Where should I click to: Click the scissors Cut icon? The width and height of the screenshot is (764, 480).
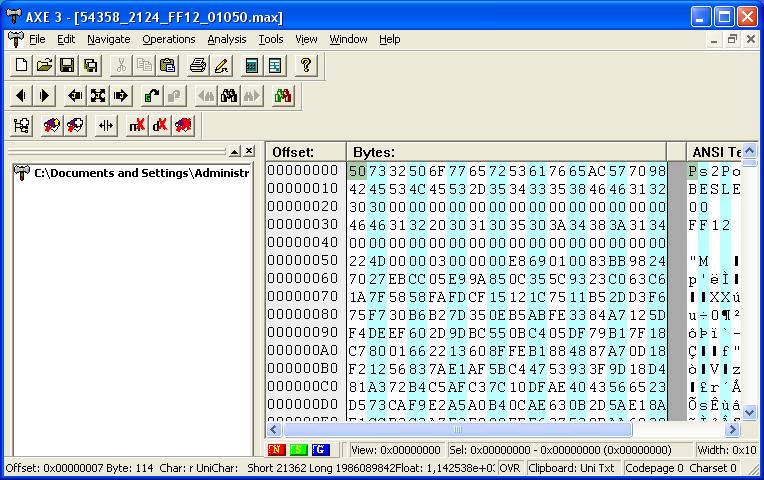(x=121, y=65)
